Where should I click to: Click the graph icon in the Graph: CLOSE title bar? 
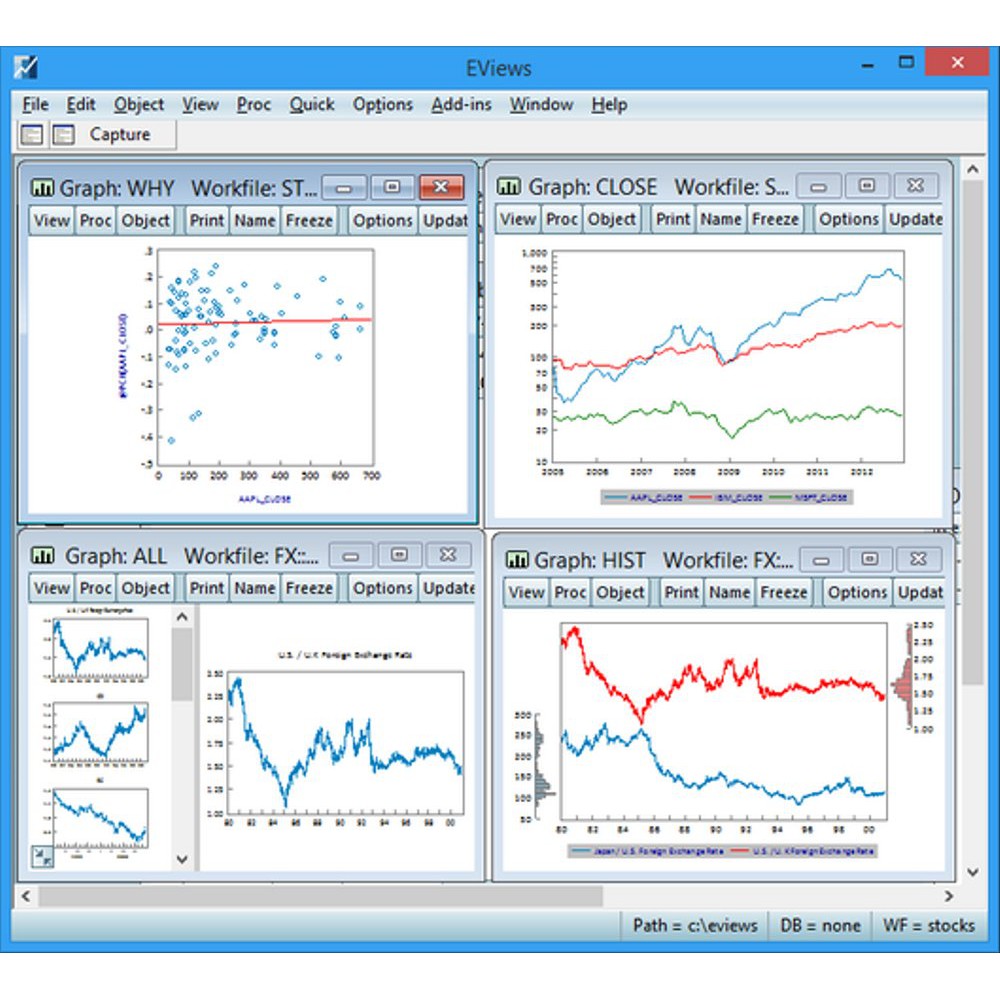[509, 186]
